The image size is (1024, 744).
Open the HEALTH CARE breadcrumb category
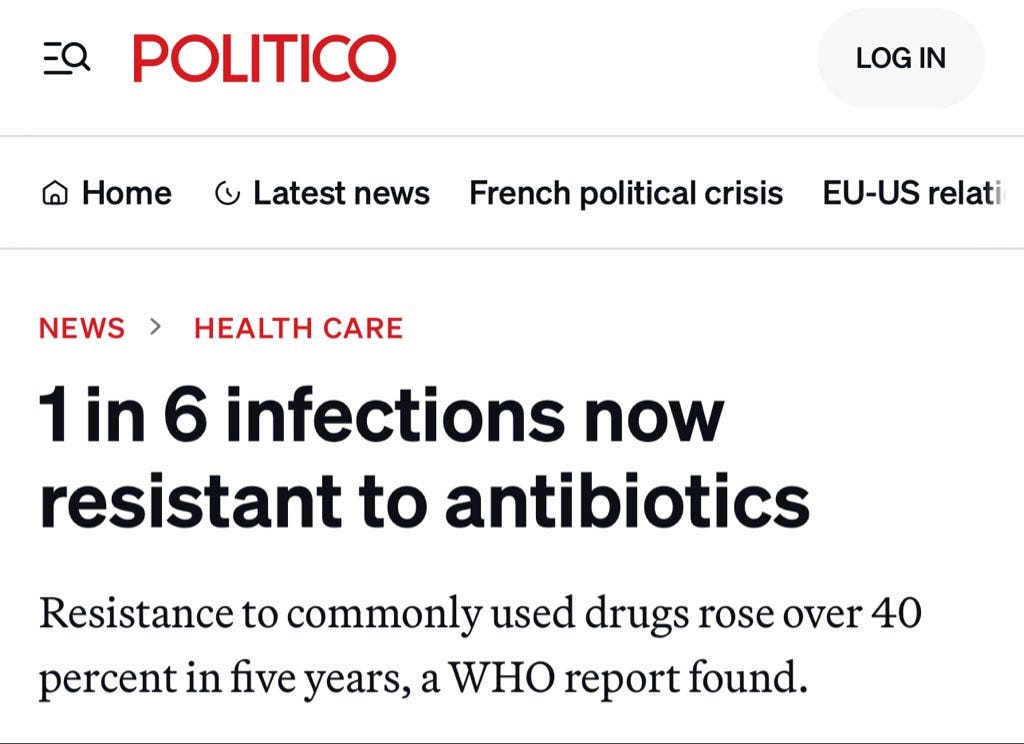point(298,327)
